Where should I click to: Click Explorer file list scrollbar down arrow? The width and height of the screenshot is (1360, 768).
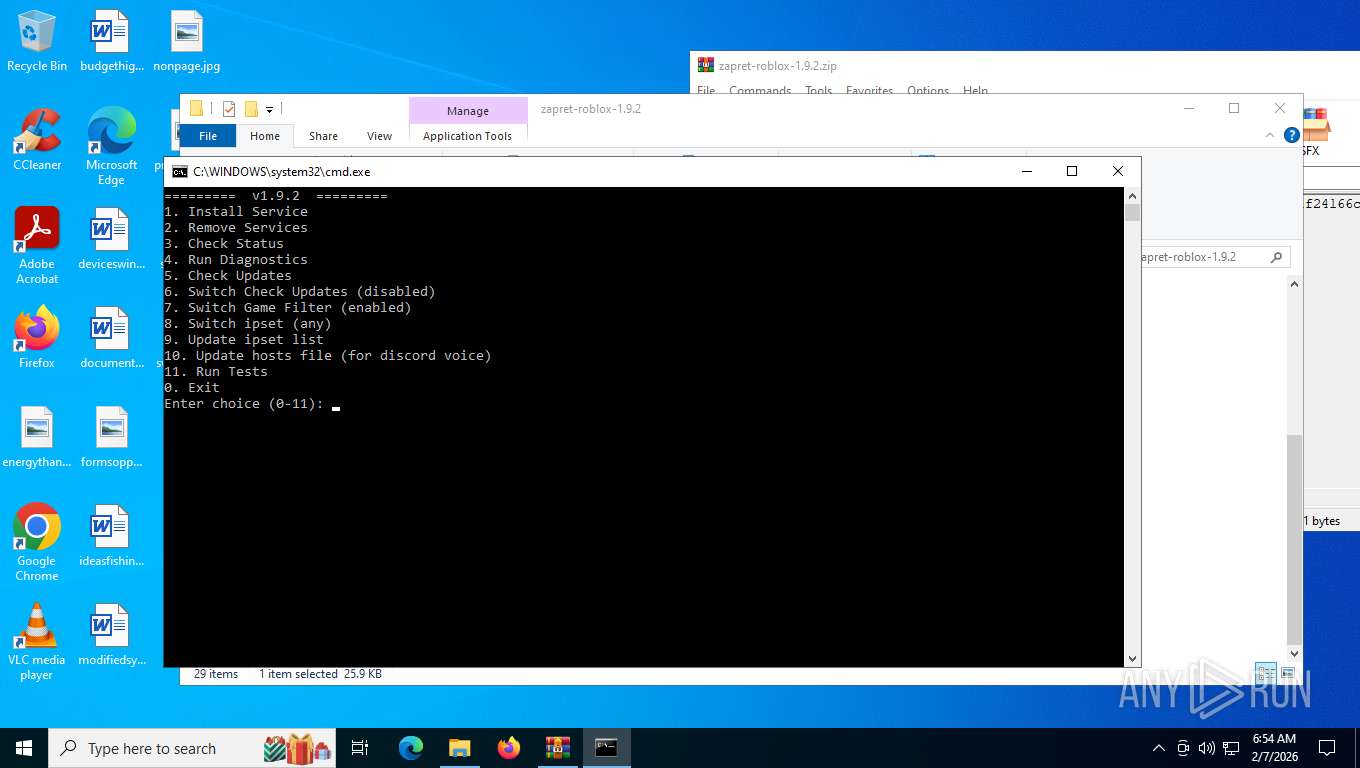coord(1294,656)
